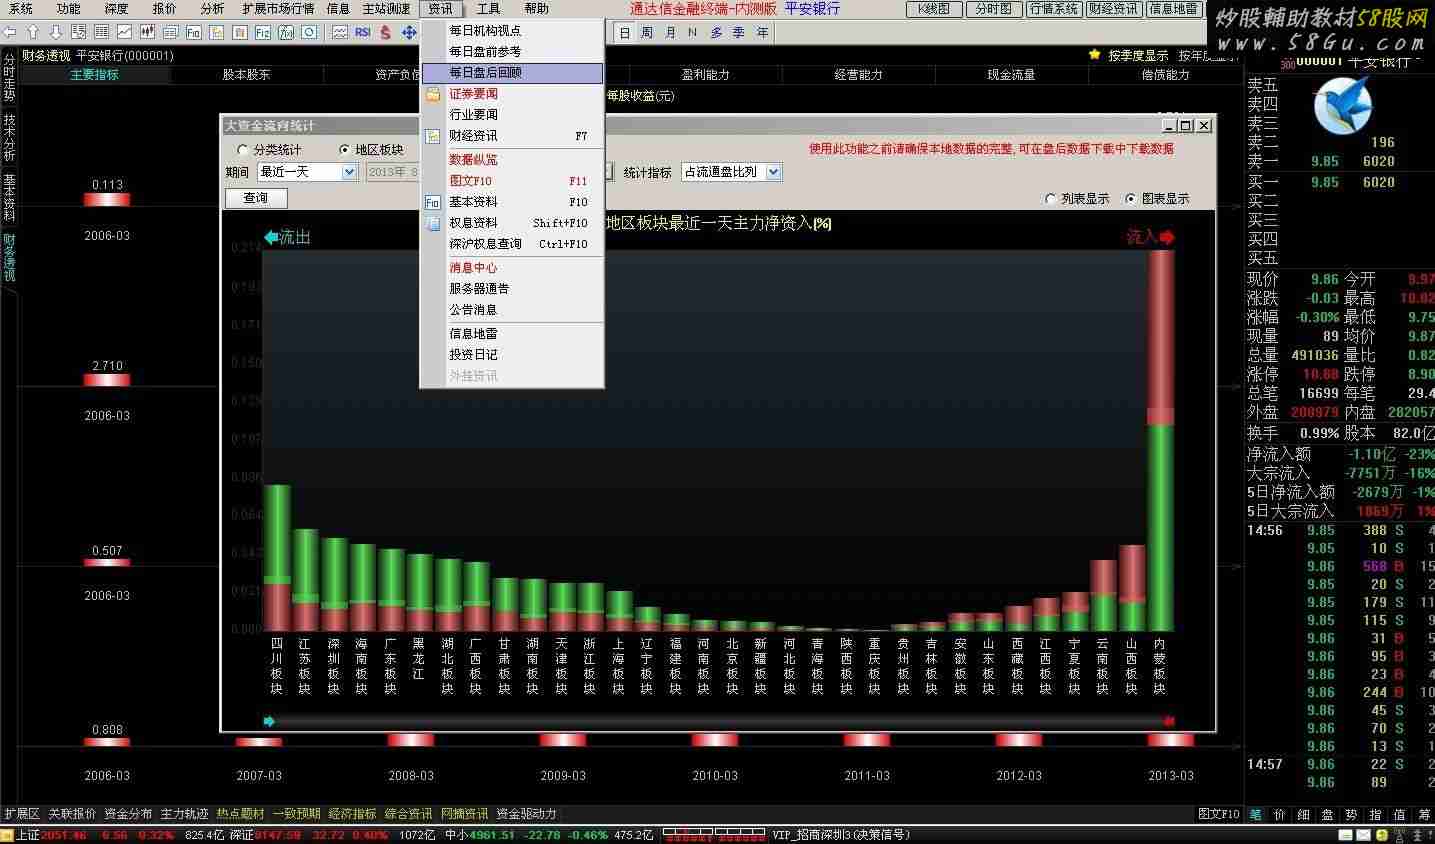The height and width of the screenshot is (844, 1435).
Task: Select 投资日记 menu entry
Action: click(x=512, y=355)
